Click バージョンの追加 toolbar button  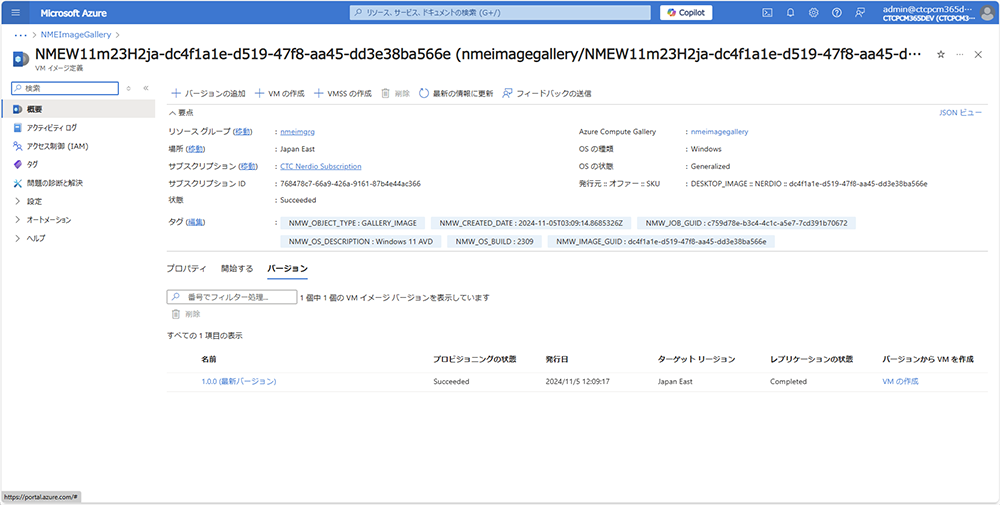209,93
